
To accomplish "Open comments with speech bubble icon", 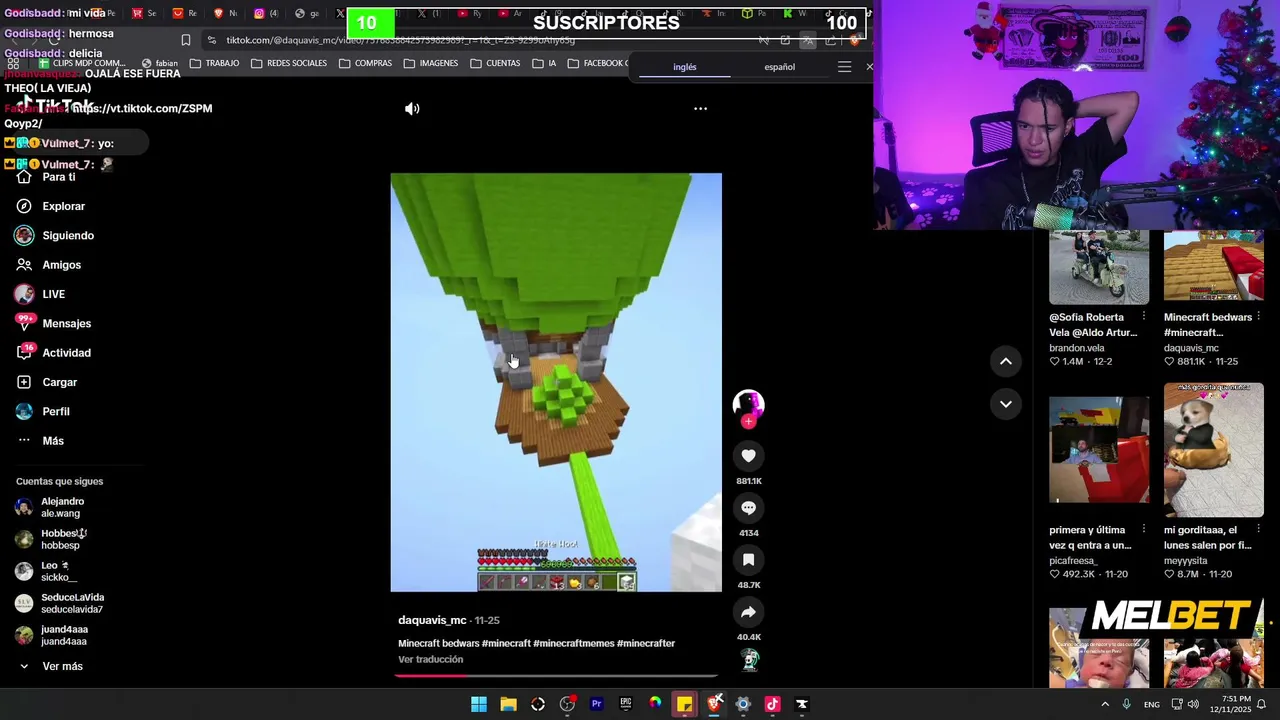I will (748, 508).
